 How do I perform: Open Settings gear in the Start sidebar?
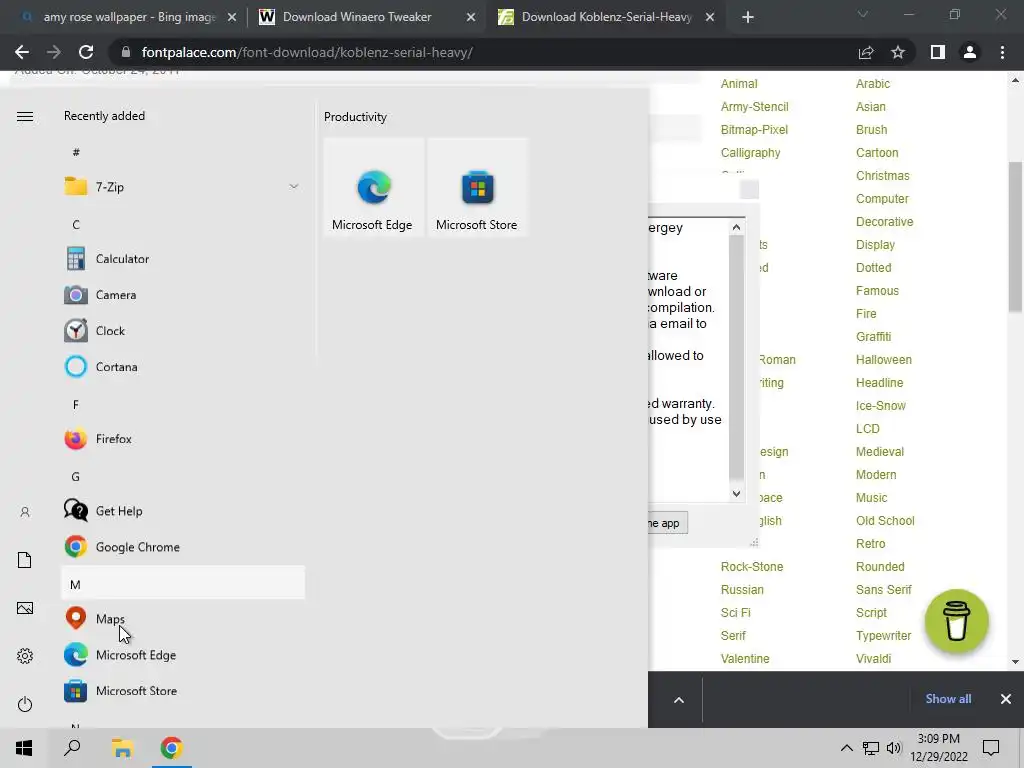(x=25, y=656)
